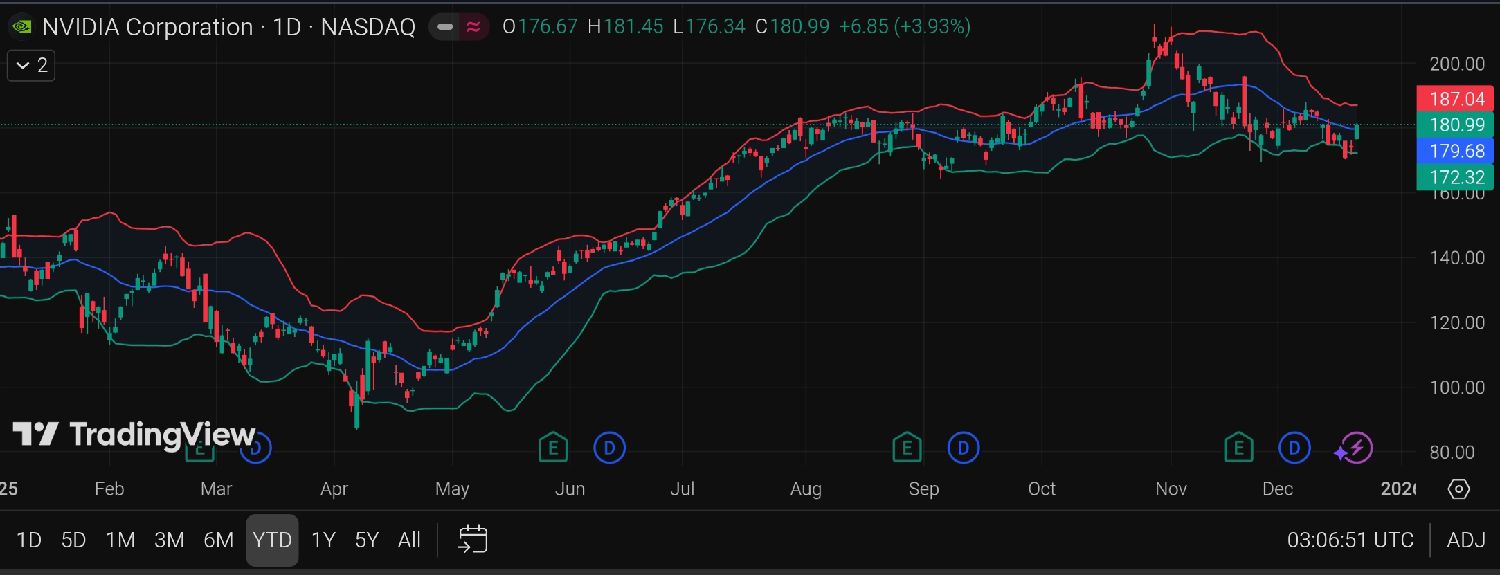1500x575 pixels.
Task: Open timezone menu at 03:06:51 UTC
Action: [1350, 540]
